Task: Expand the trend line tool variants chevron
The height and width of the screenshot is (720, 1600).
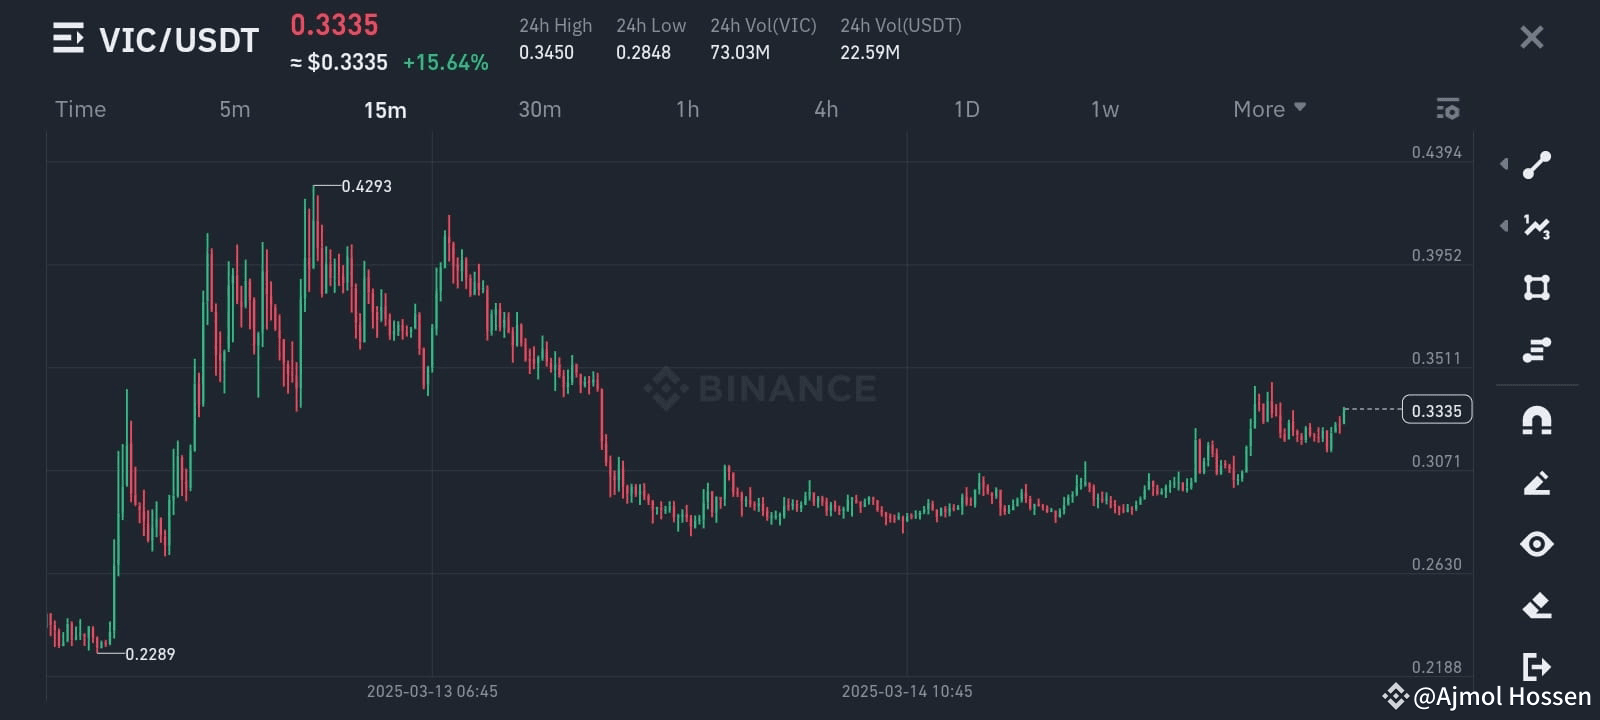Action: click(x=1504, y=163)
